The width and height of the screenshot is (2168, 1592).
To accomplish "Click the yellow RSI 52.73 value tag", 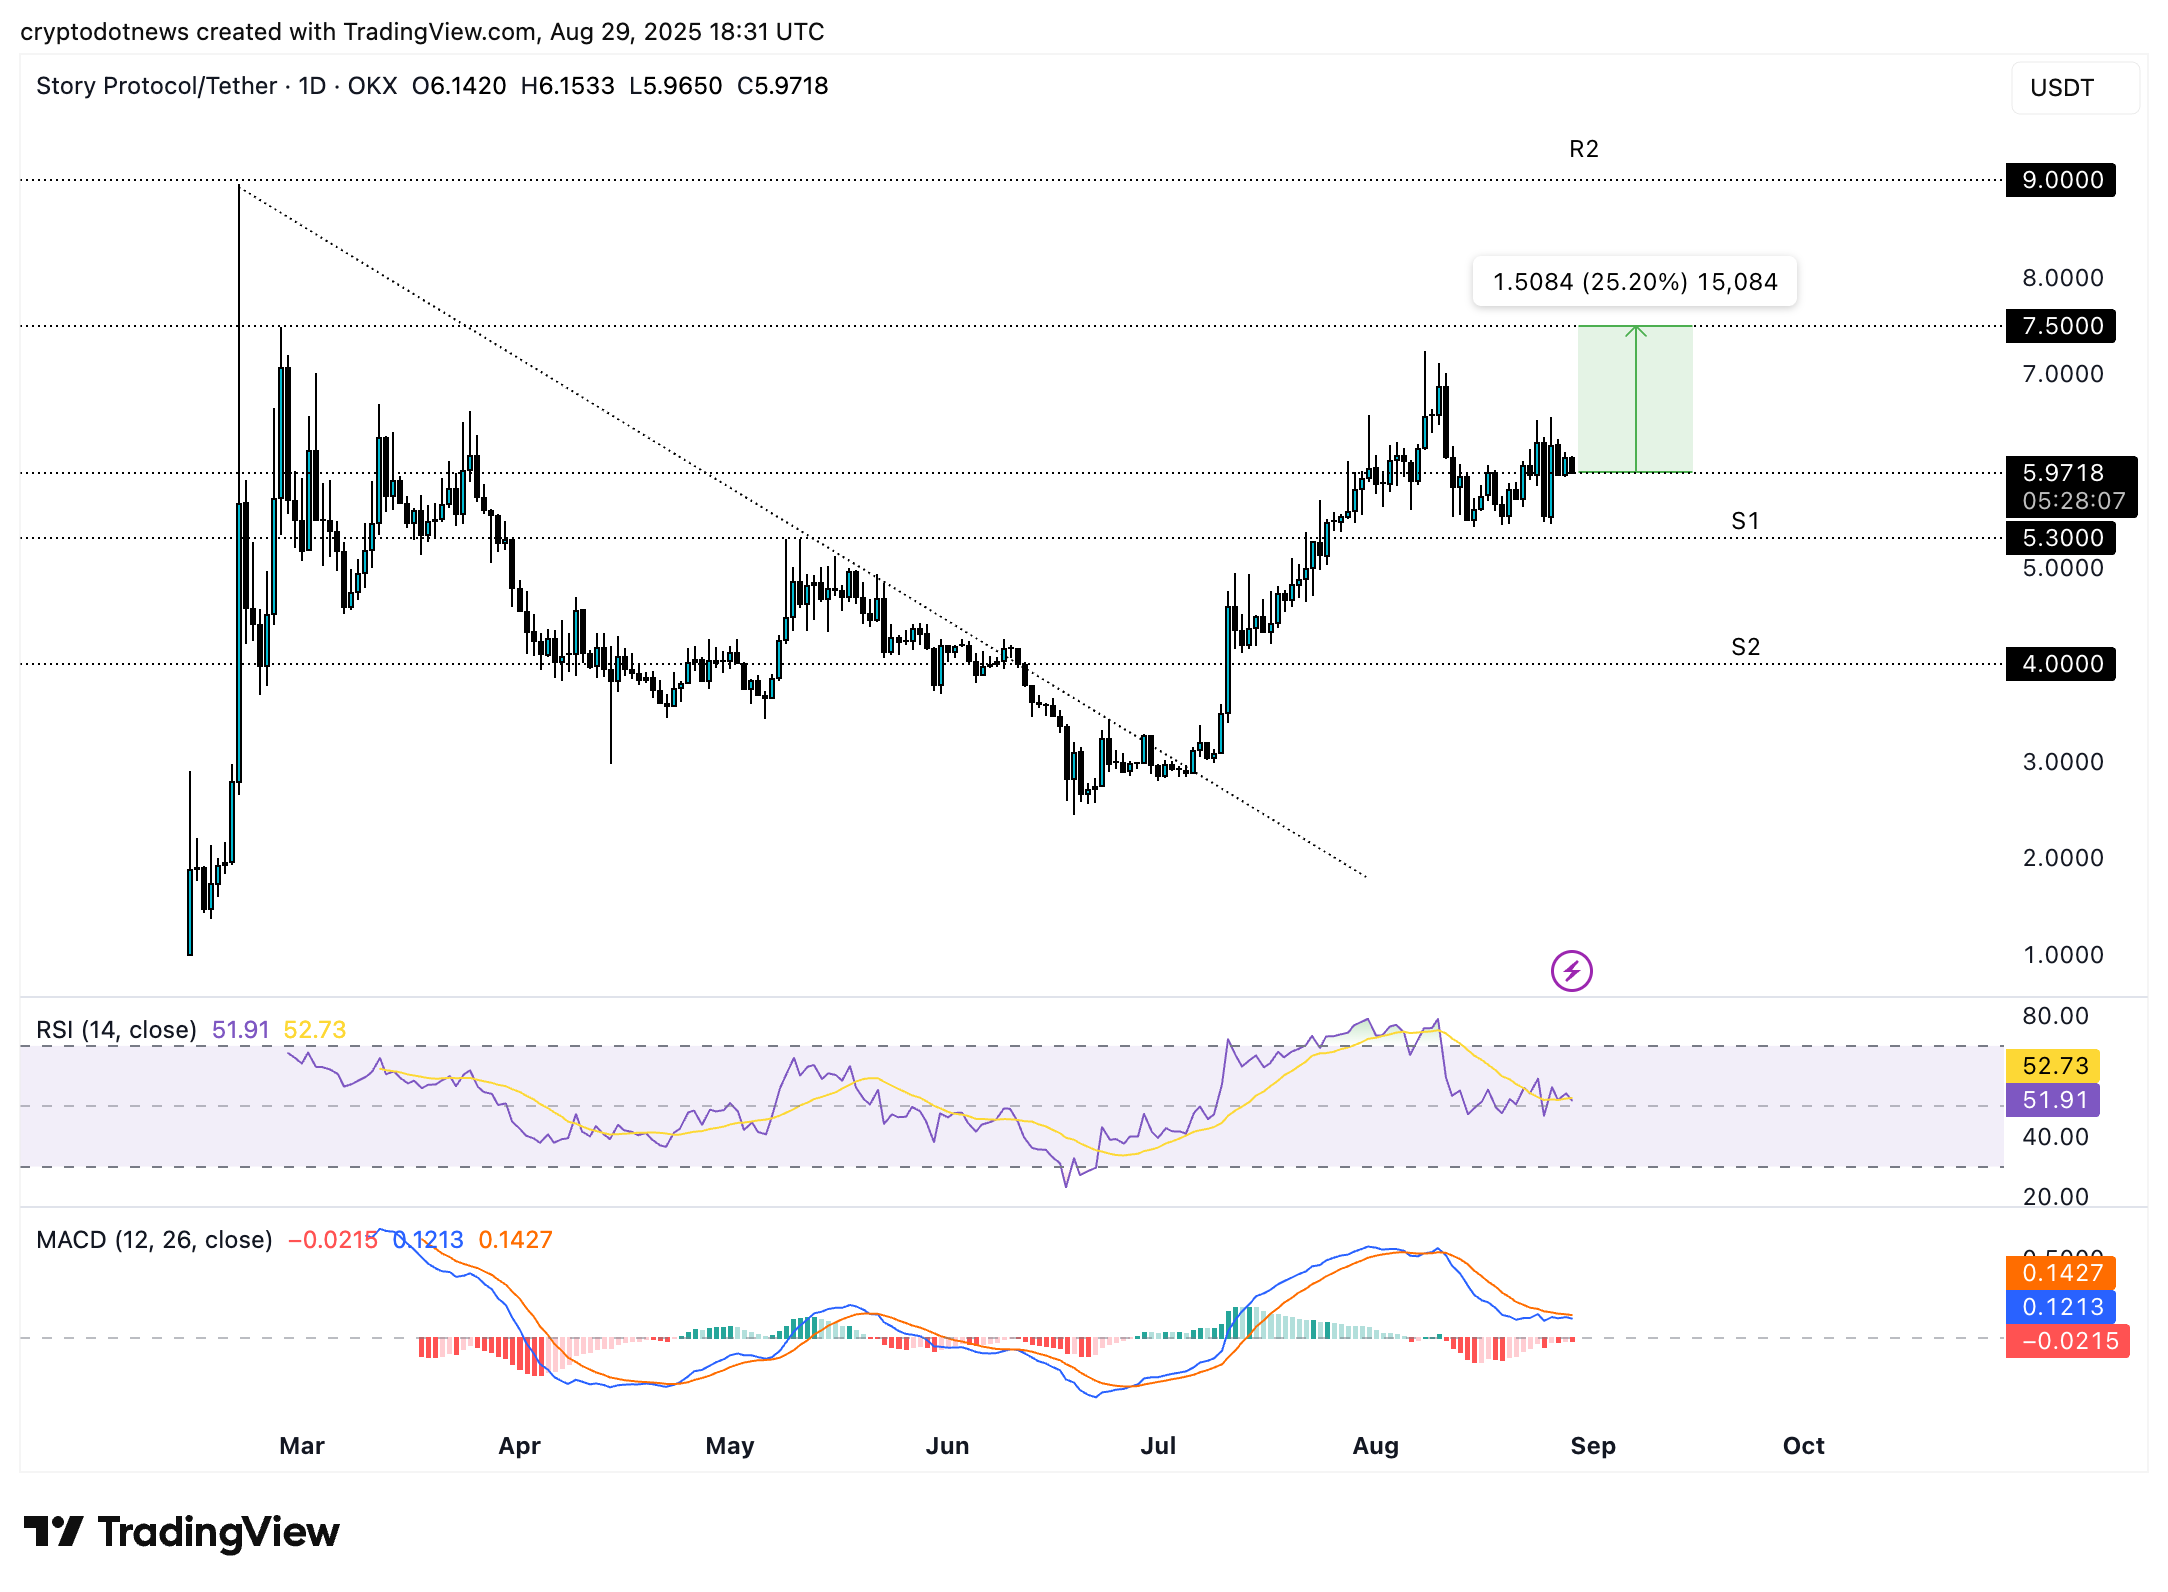I will pos(2053,1066).
